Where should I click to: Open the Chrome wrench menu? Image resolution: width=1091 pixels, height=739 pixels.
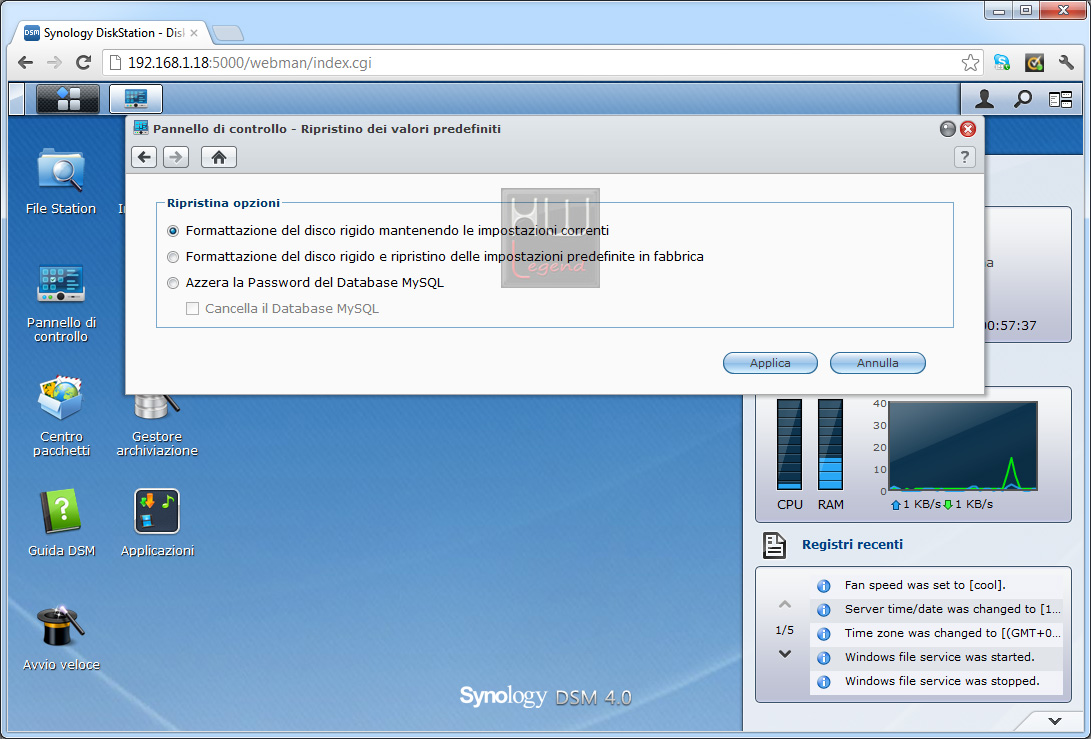pyautogui.click(x=1066, y=63)
